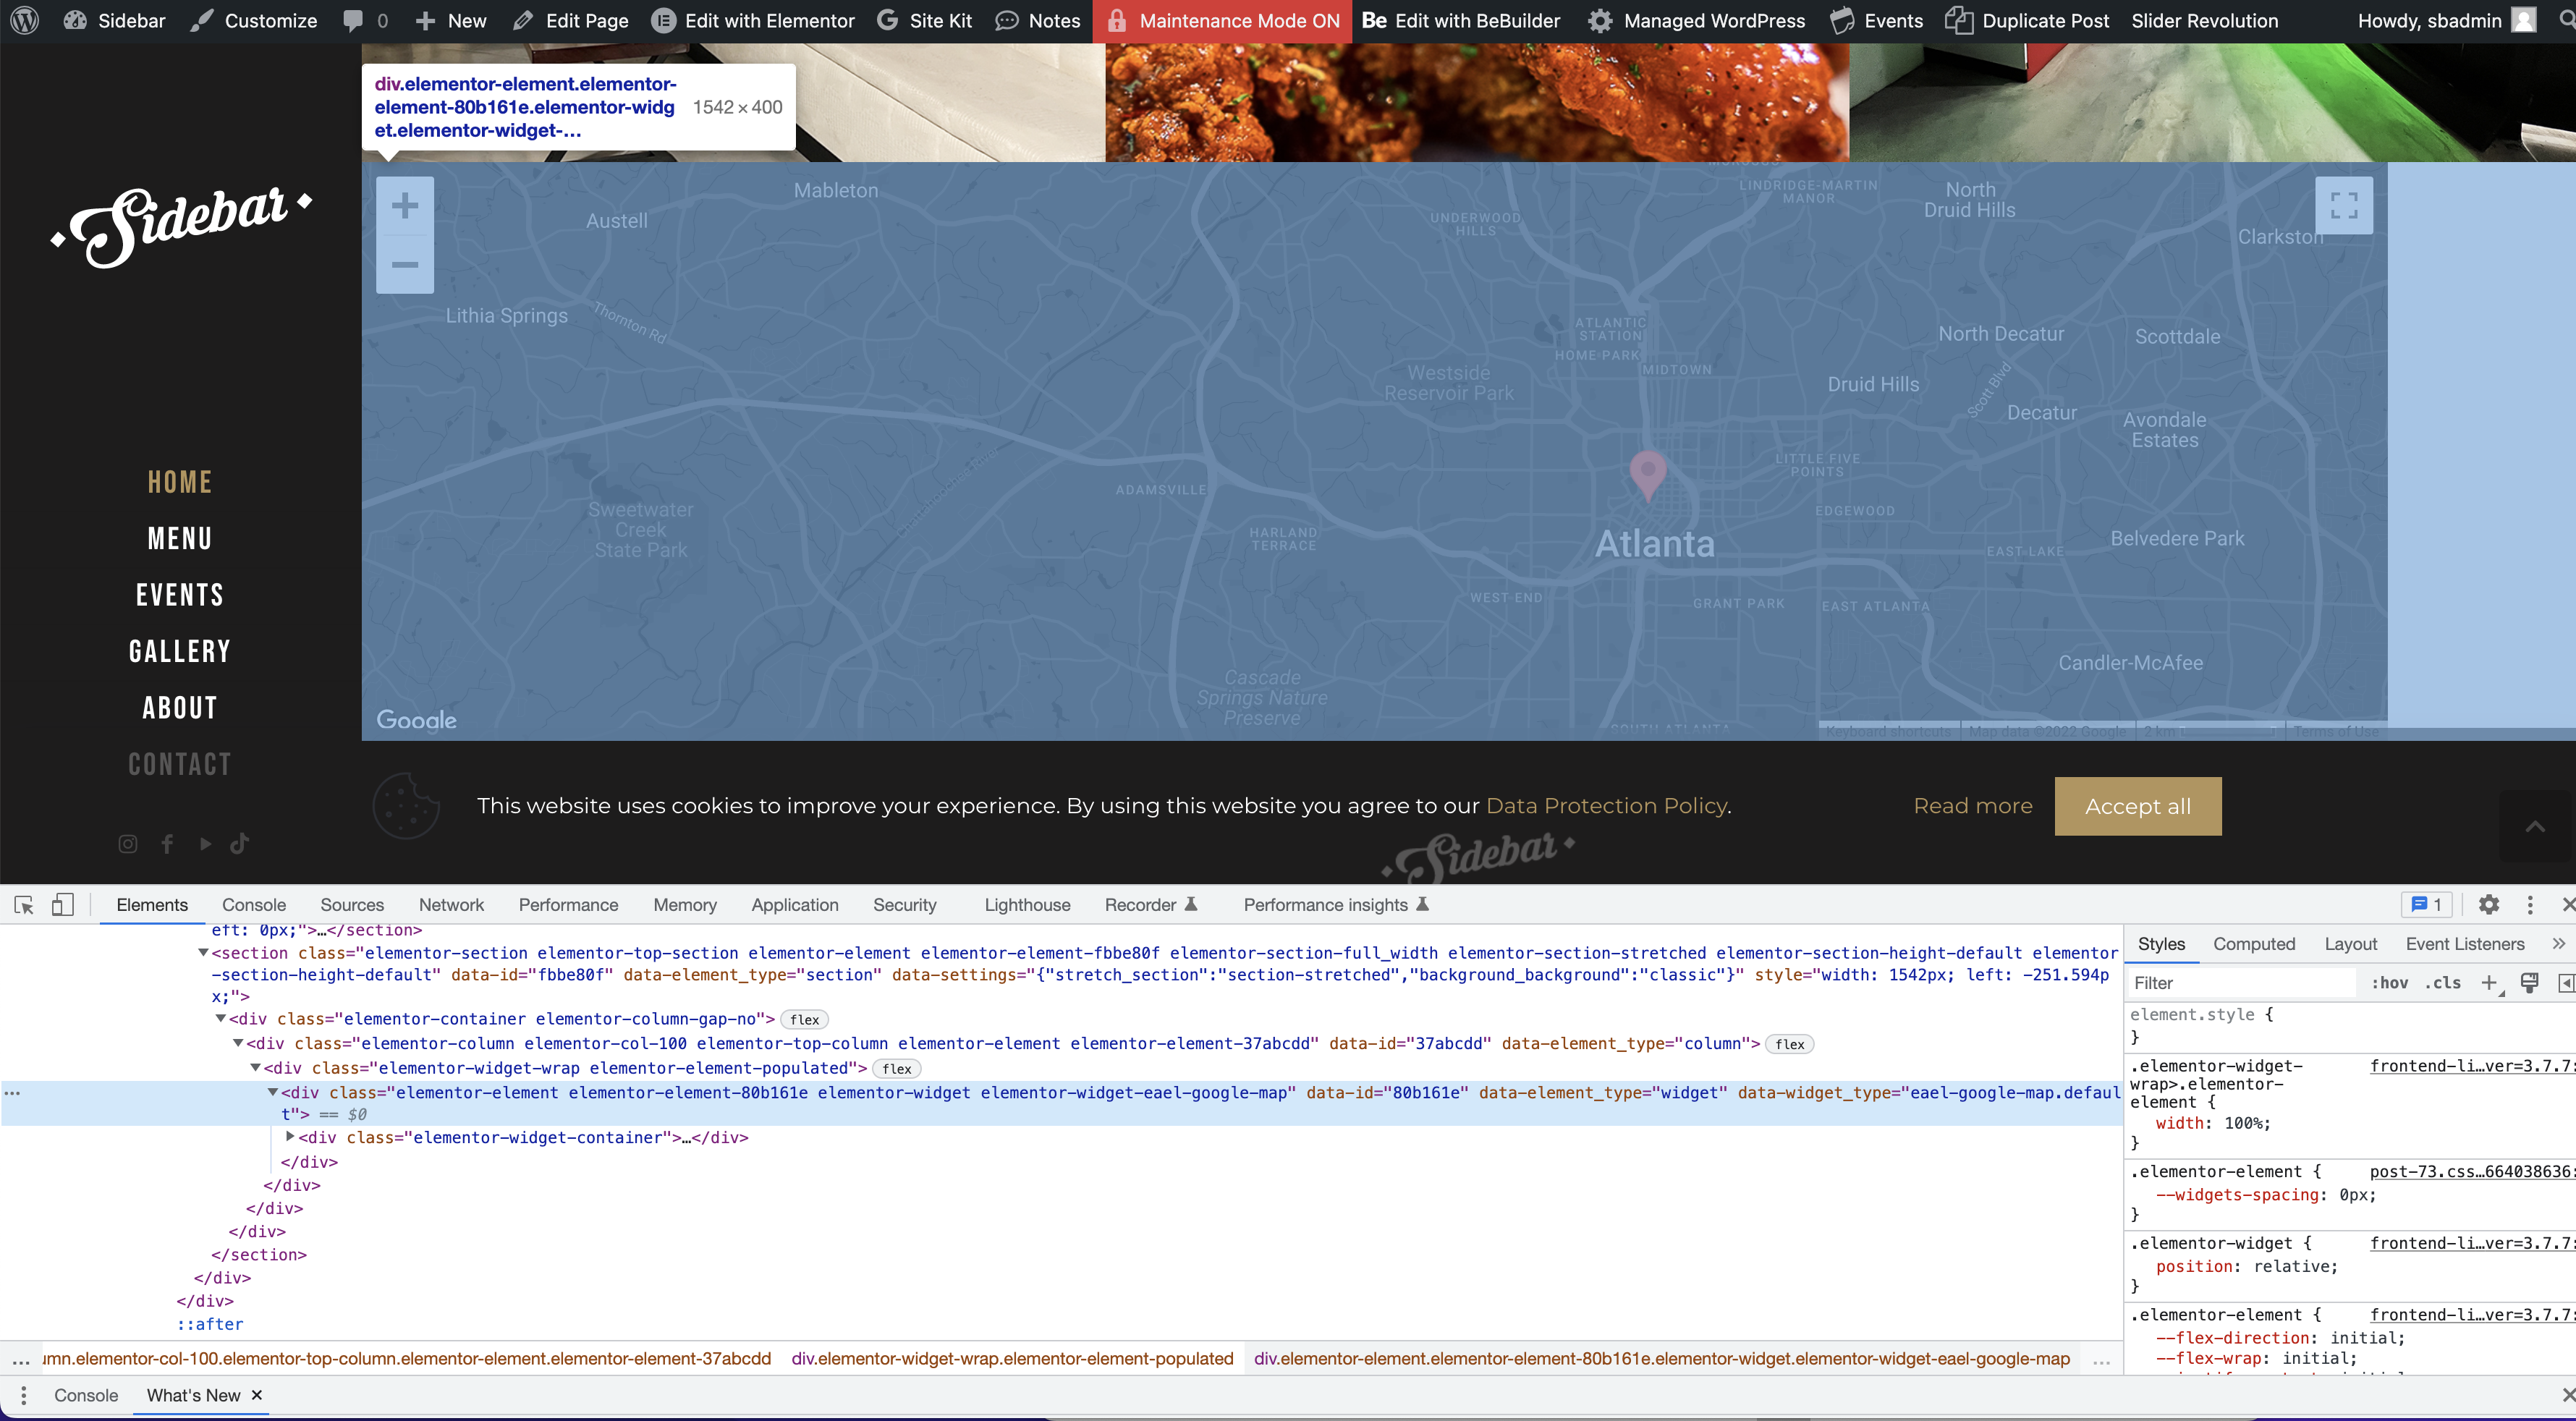Image resolution: width=2576 pixels, height=1421 pixels.
Task: Toggle element classes with .cls
Action: tap(2442, 983)
